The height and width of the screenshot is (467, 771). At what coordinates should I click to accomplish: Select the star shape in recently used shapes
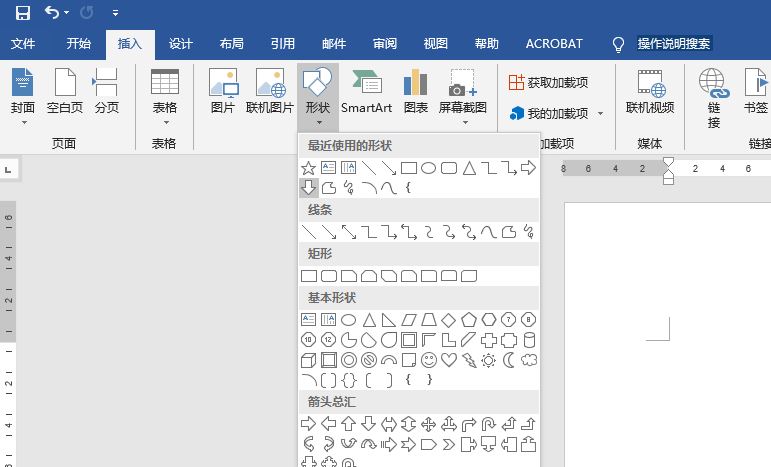pos(308,168)
